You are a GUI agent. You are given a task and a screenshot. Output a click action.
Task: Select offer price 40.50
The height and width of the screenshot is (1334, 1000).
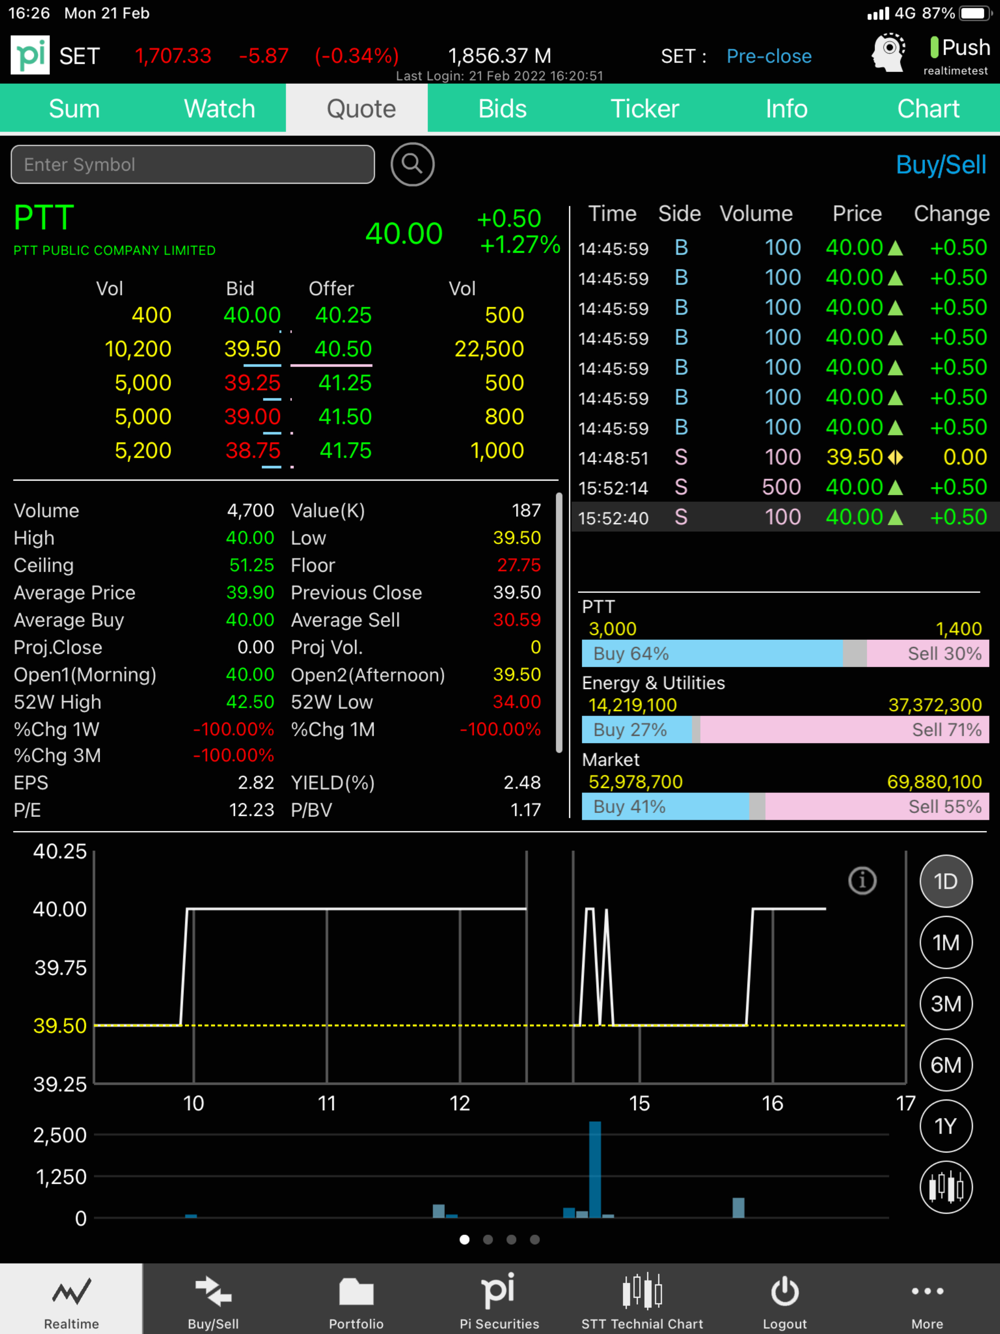coord(343,349)
